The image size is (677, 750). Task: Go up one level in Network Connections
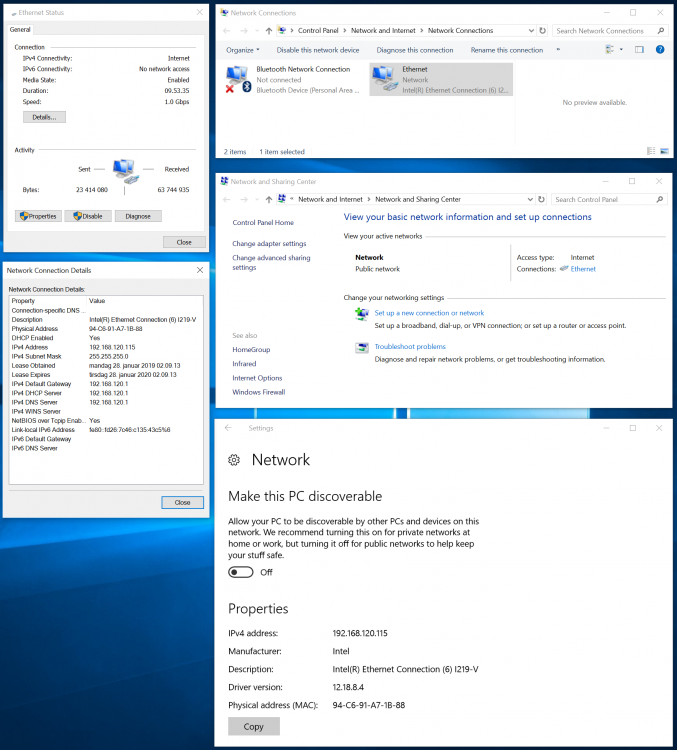[269, 31]
